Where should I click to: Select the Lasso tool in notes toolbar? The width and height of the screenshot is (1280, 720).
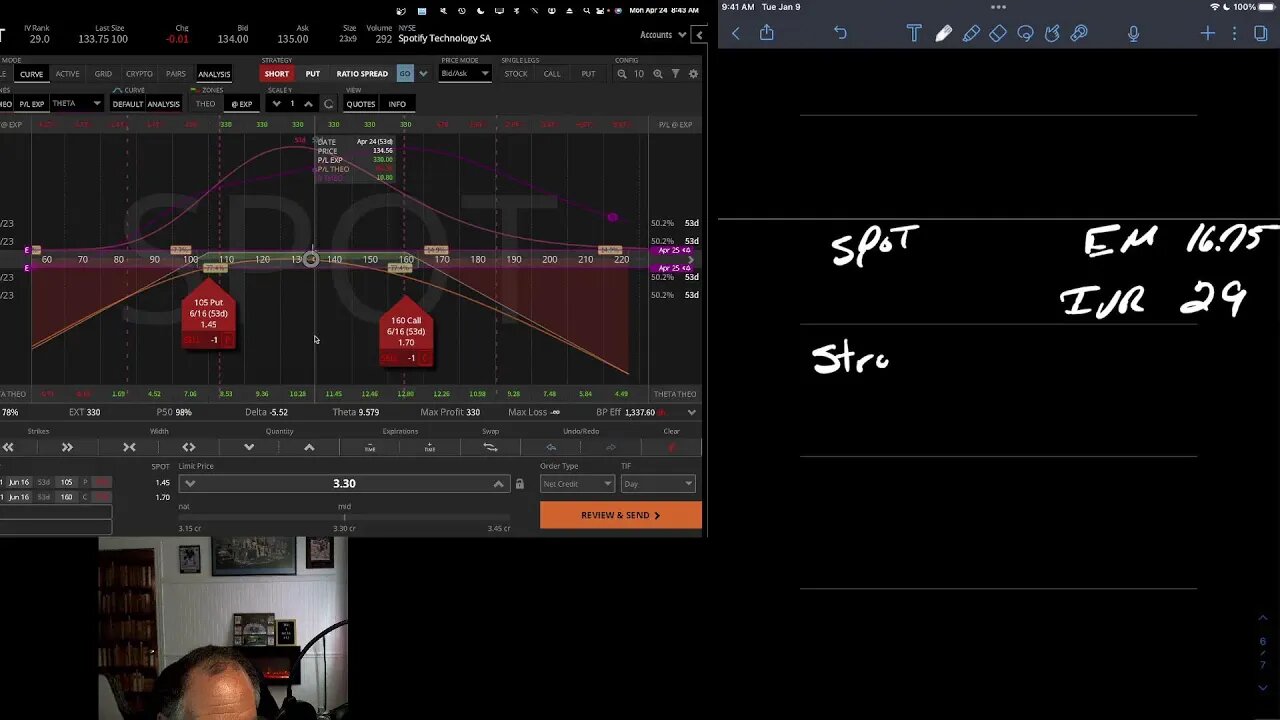click(1025, 33)
